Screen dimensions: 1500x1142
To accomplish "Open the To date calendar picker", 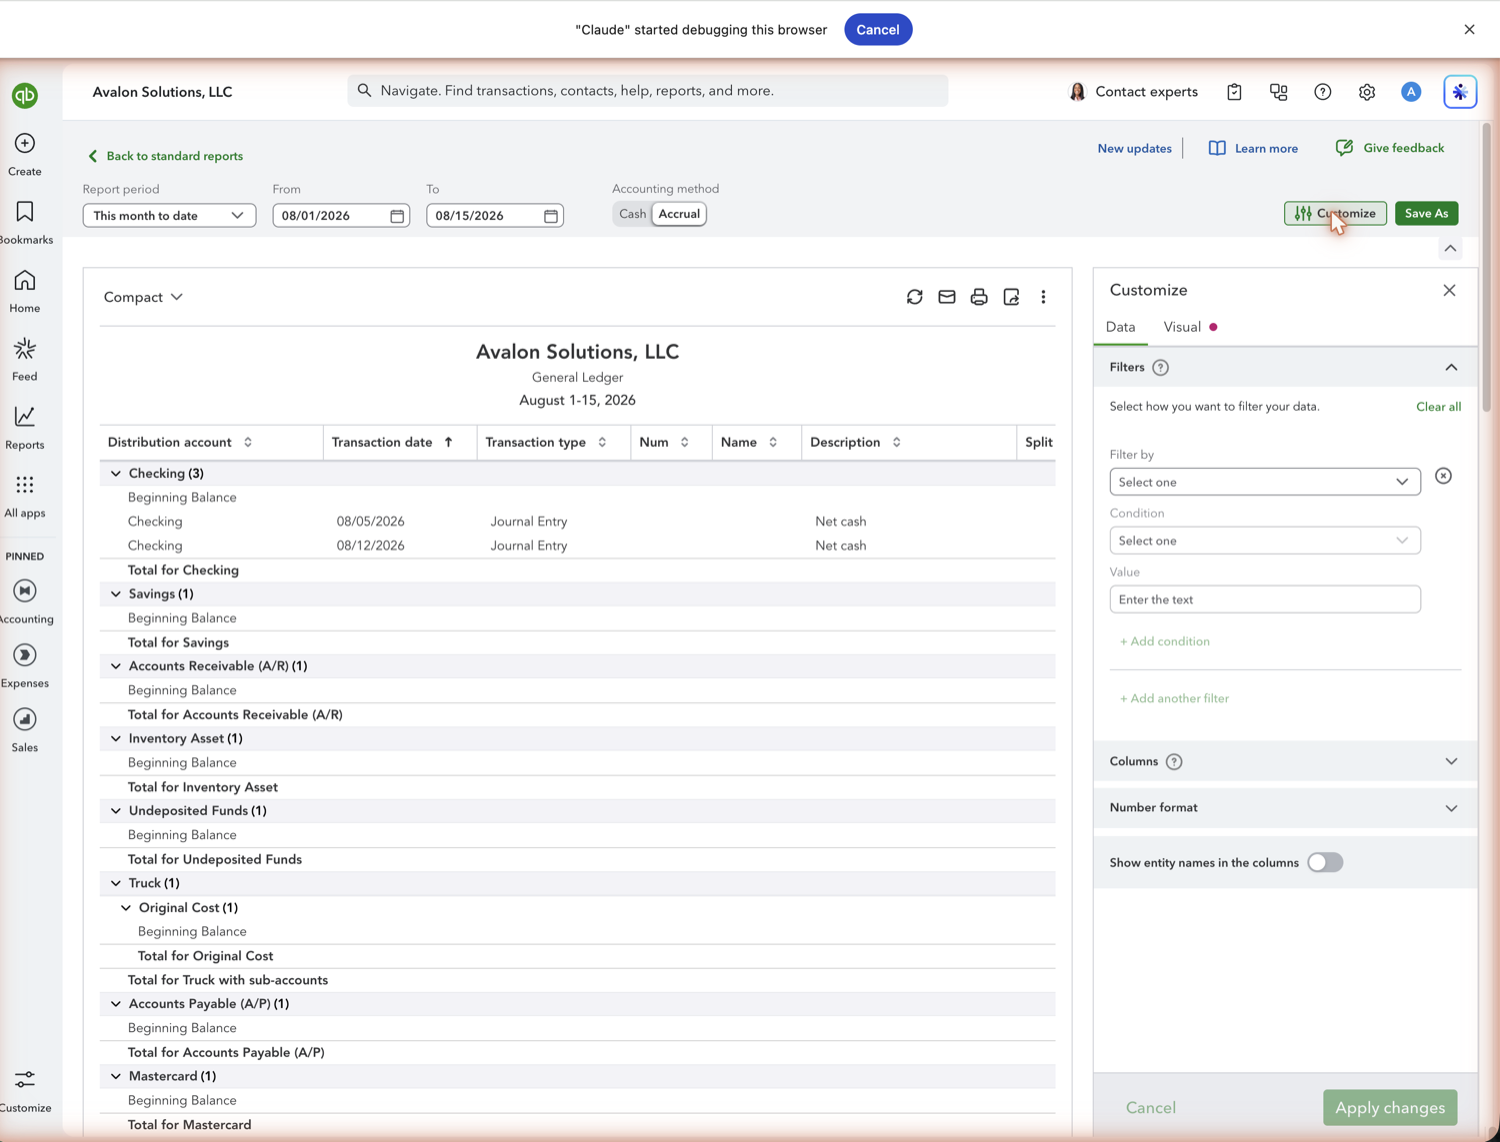I will click(x=551, y=216).
